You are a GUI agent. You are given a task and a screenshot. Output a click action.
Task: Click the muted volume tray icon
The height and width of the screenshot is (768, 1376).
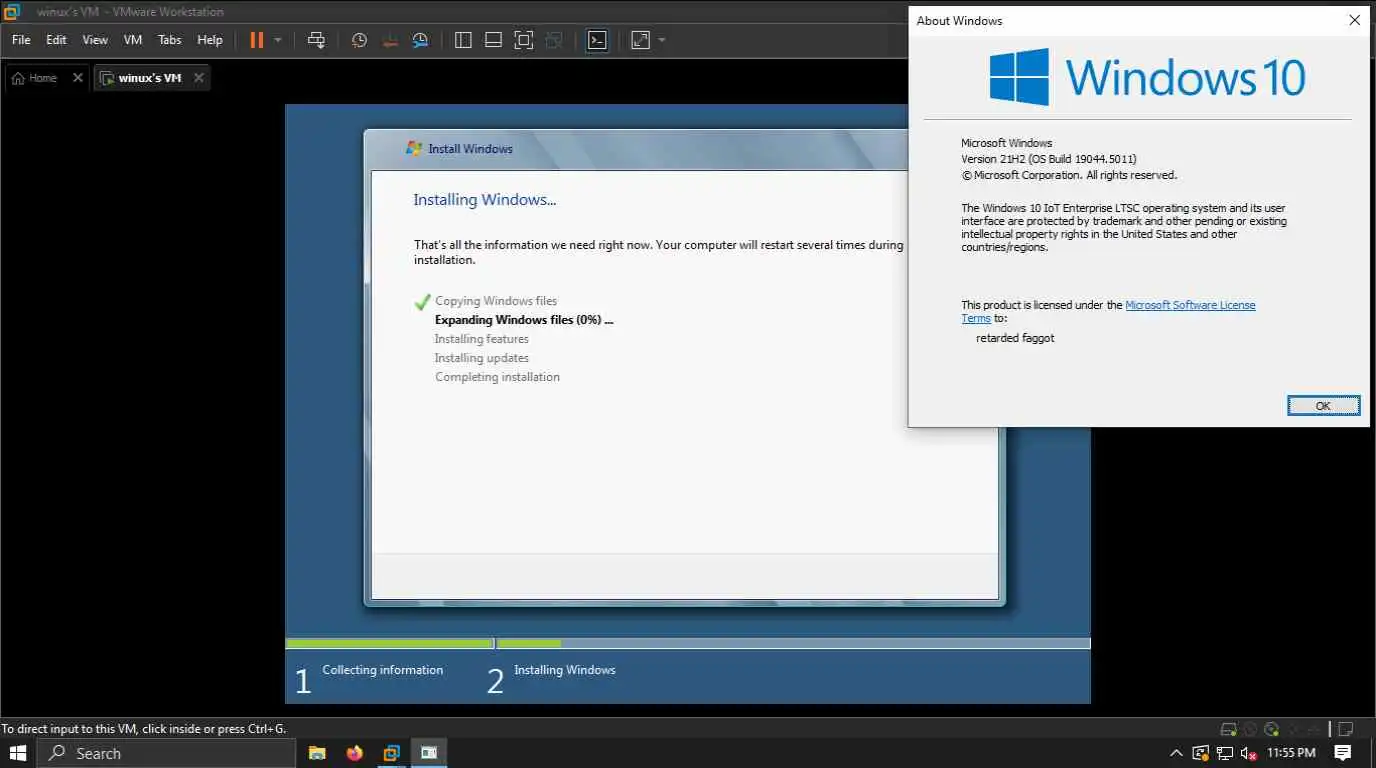pos(1248,753)
